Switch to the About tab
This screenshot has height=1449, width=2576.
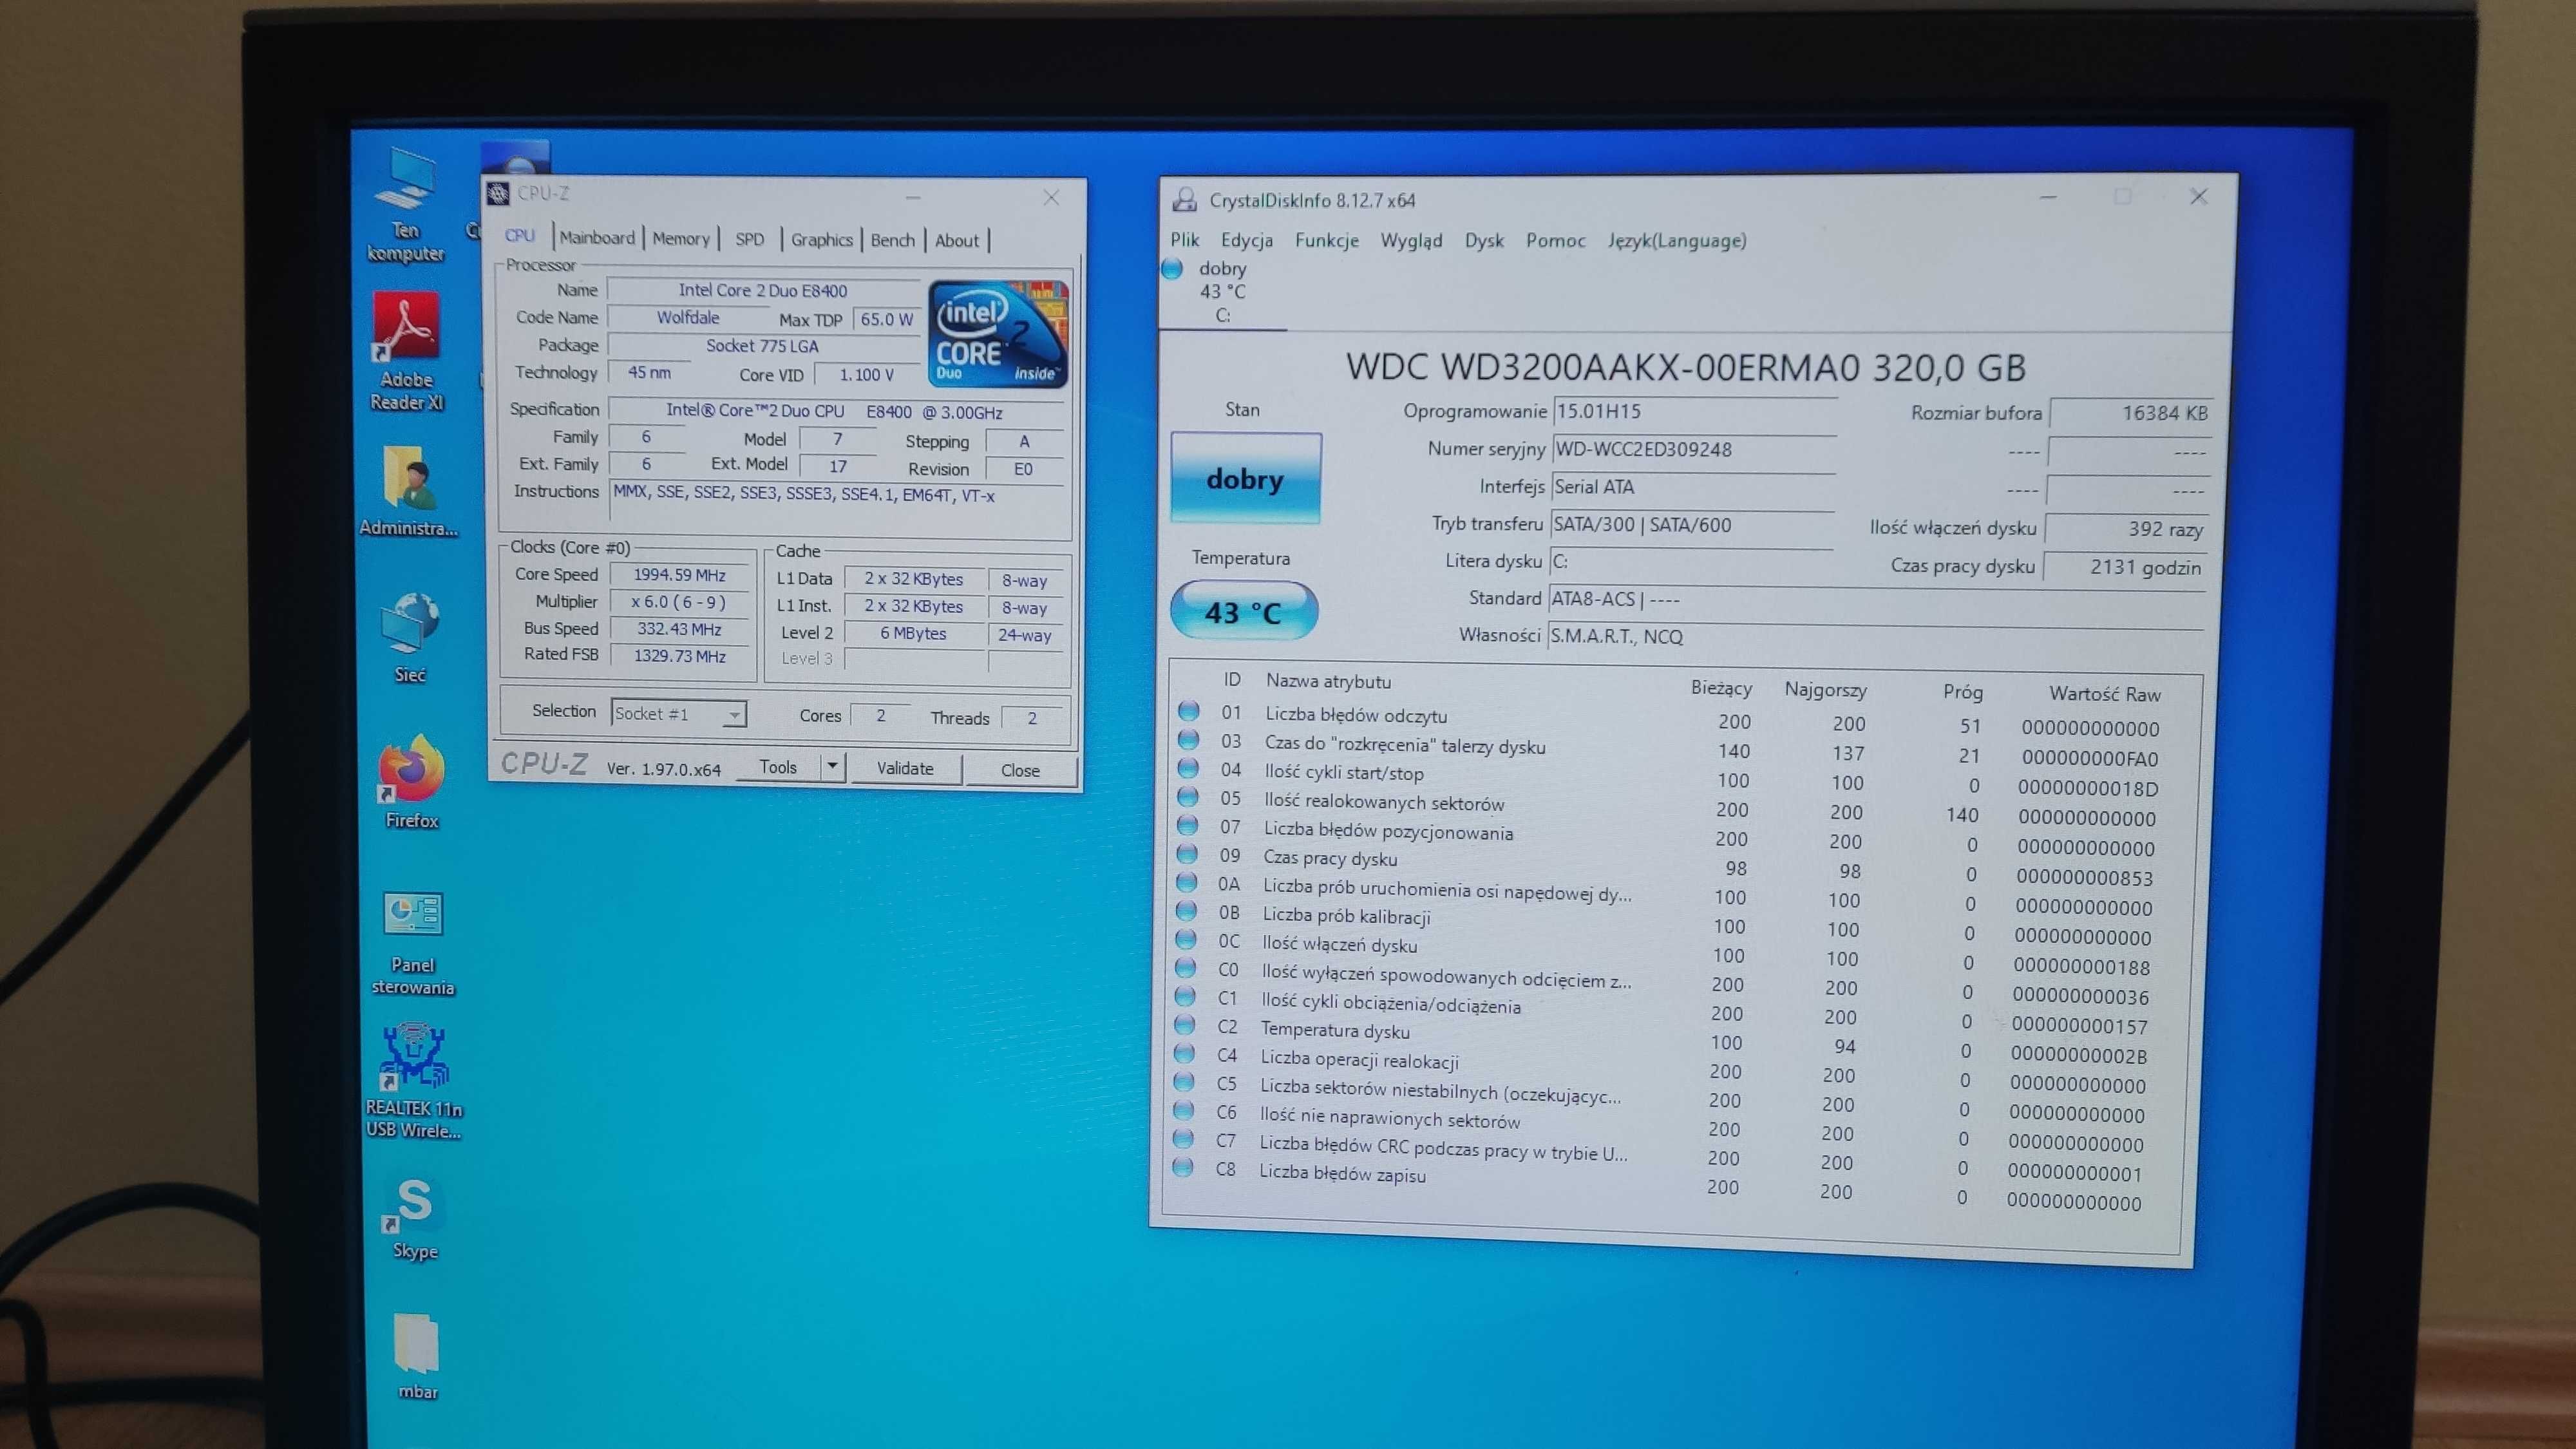(957, 240)
